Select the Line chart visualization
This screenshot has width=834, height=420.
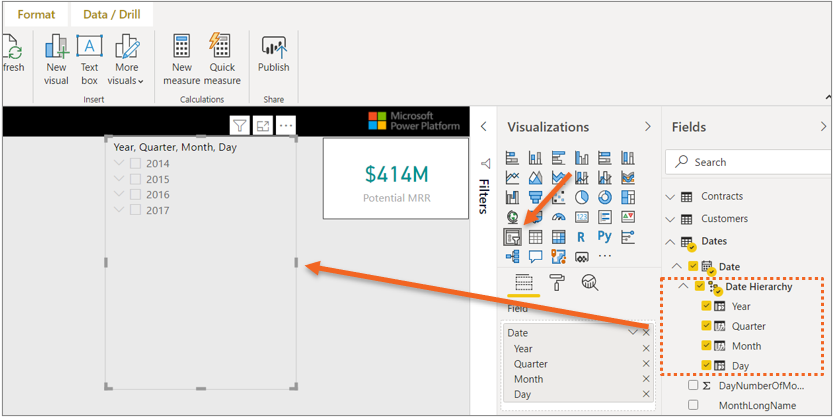pos(512,178)
